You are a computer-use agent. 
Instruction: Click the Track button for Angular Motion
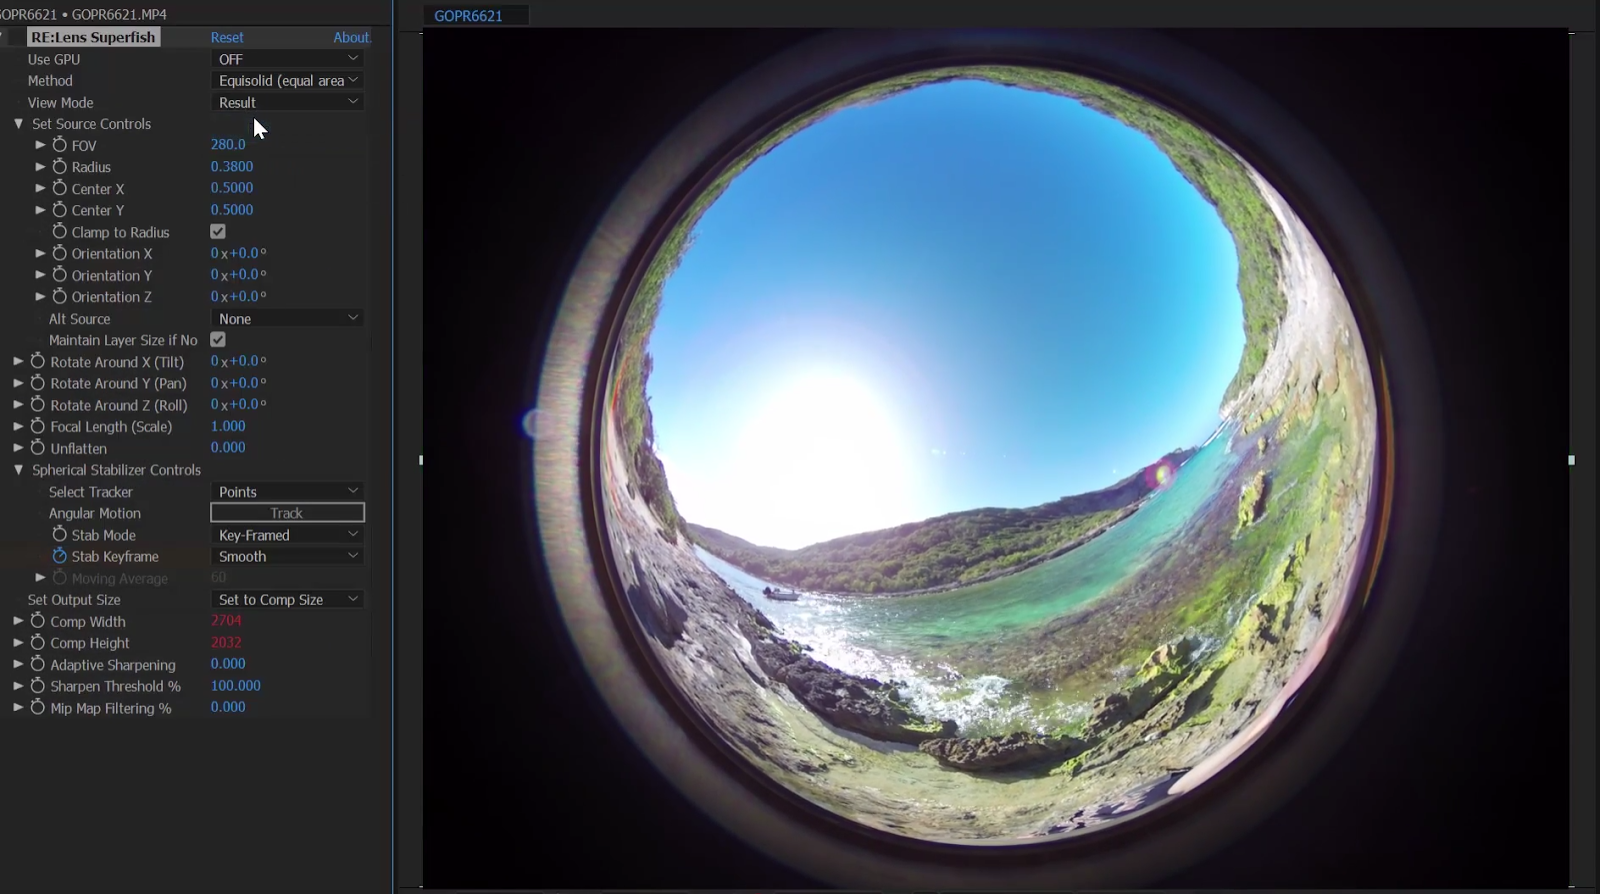pyautogui.click(x=287, y=513)
